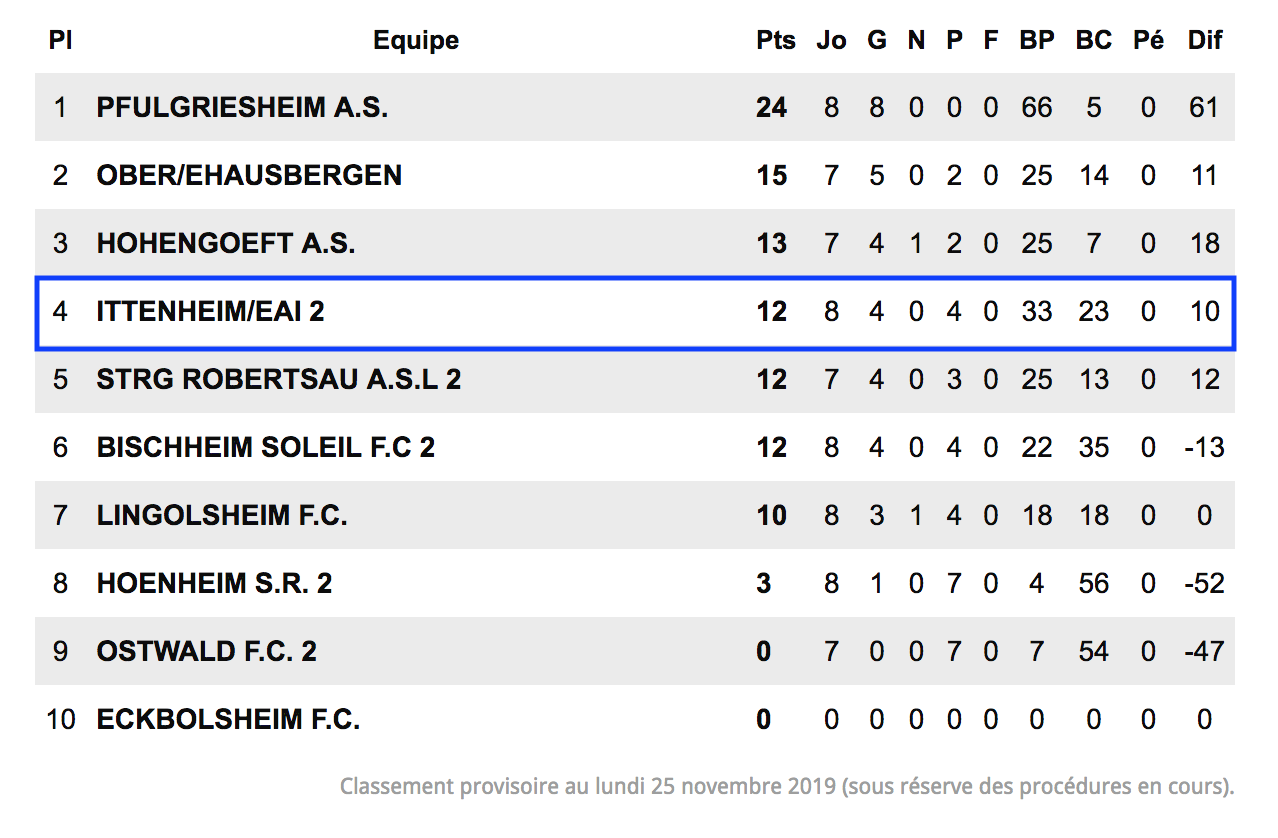Viewport: 1278px width, 838px height.
Task: Open the OSTWALD F.C. 2 entry
Action: point(207,651)
